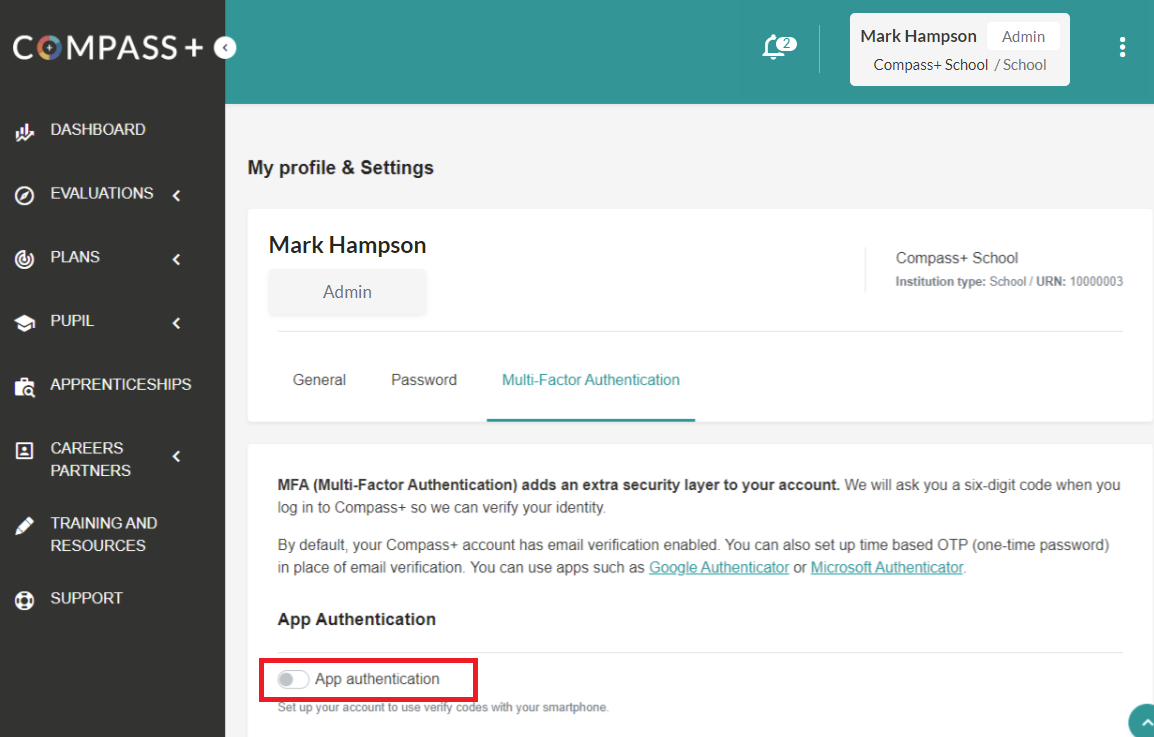The width and height of the screenshot is (1154, 737).
Task: Select the Multi-Factor Authentication tab
Action: click(591, 380)
